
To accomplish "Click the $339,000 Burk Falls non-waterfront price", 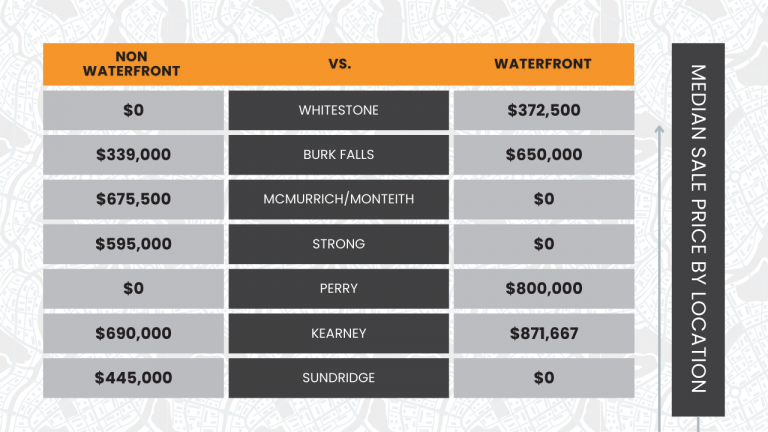I will 133,155.
